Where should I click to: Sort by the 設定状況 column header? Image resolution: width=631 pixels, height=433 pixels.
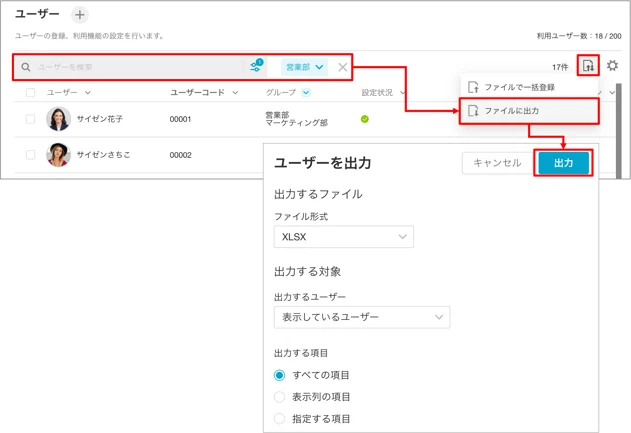(383, 93)
